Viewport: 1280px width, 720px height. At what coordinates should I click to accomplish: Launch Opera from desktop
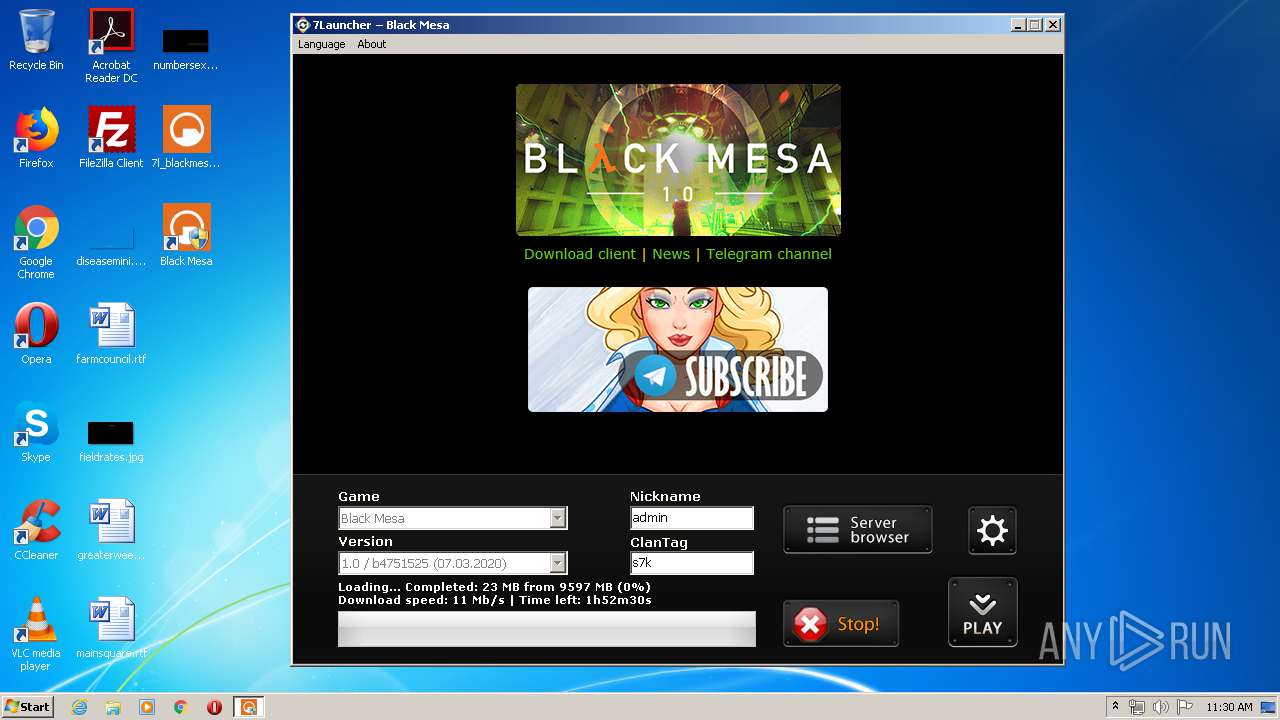[36, 334]
